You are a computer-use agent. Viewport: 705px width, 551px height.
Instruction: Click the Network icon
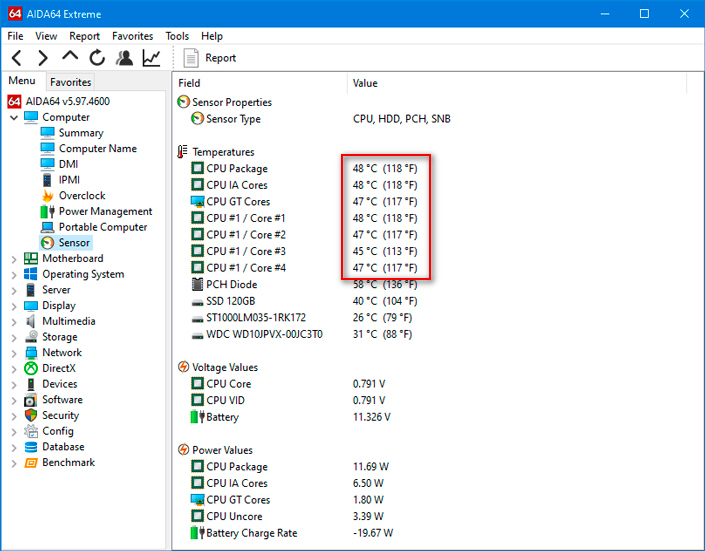[x=31, y=353]
